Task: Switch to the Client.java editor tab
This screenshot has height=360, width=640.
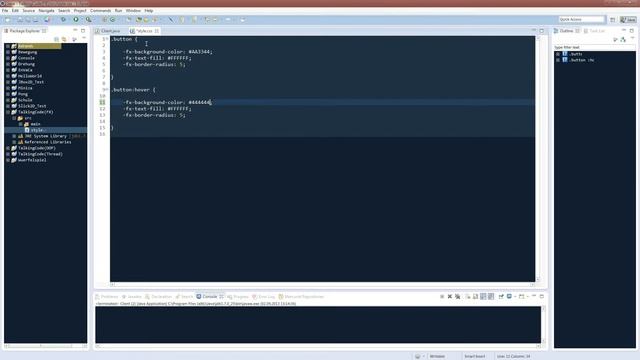Action: [x=108, y=31]
